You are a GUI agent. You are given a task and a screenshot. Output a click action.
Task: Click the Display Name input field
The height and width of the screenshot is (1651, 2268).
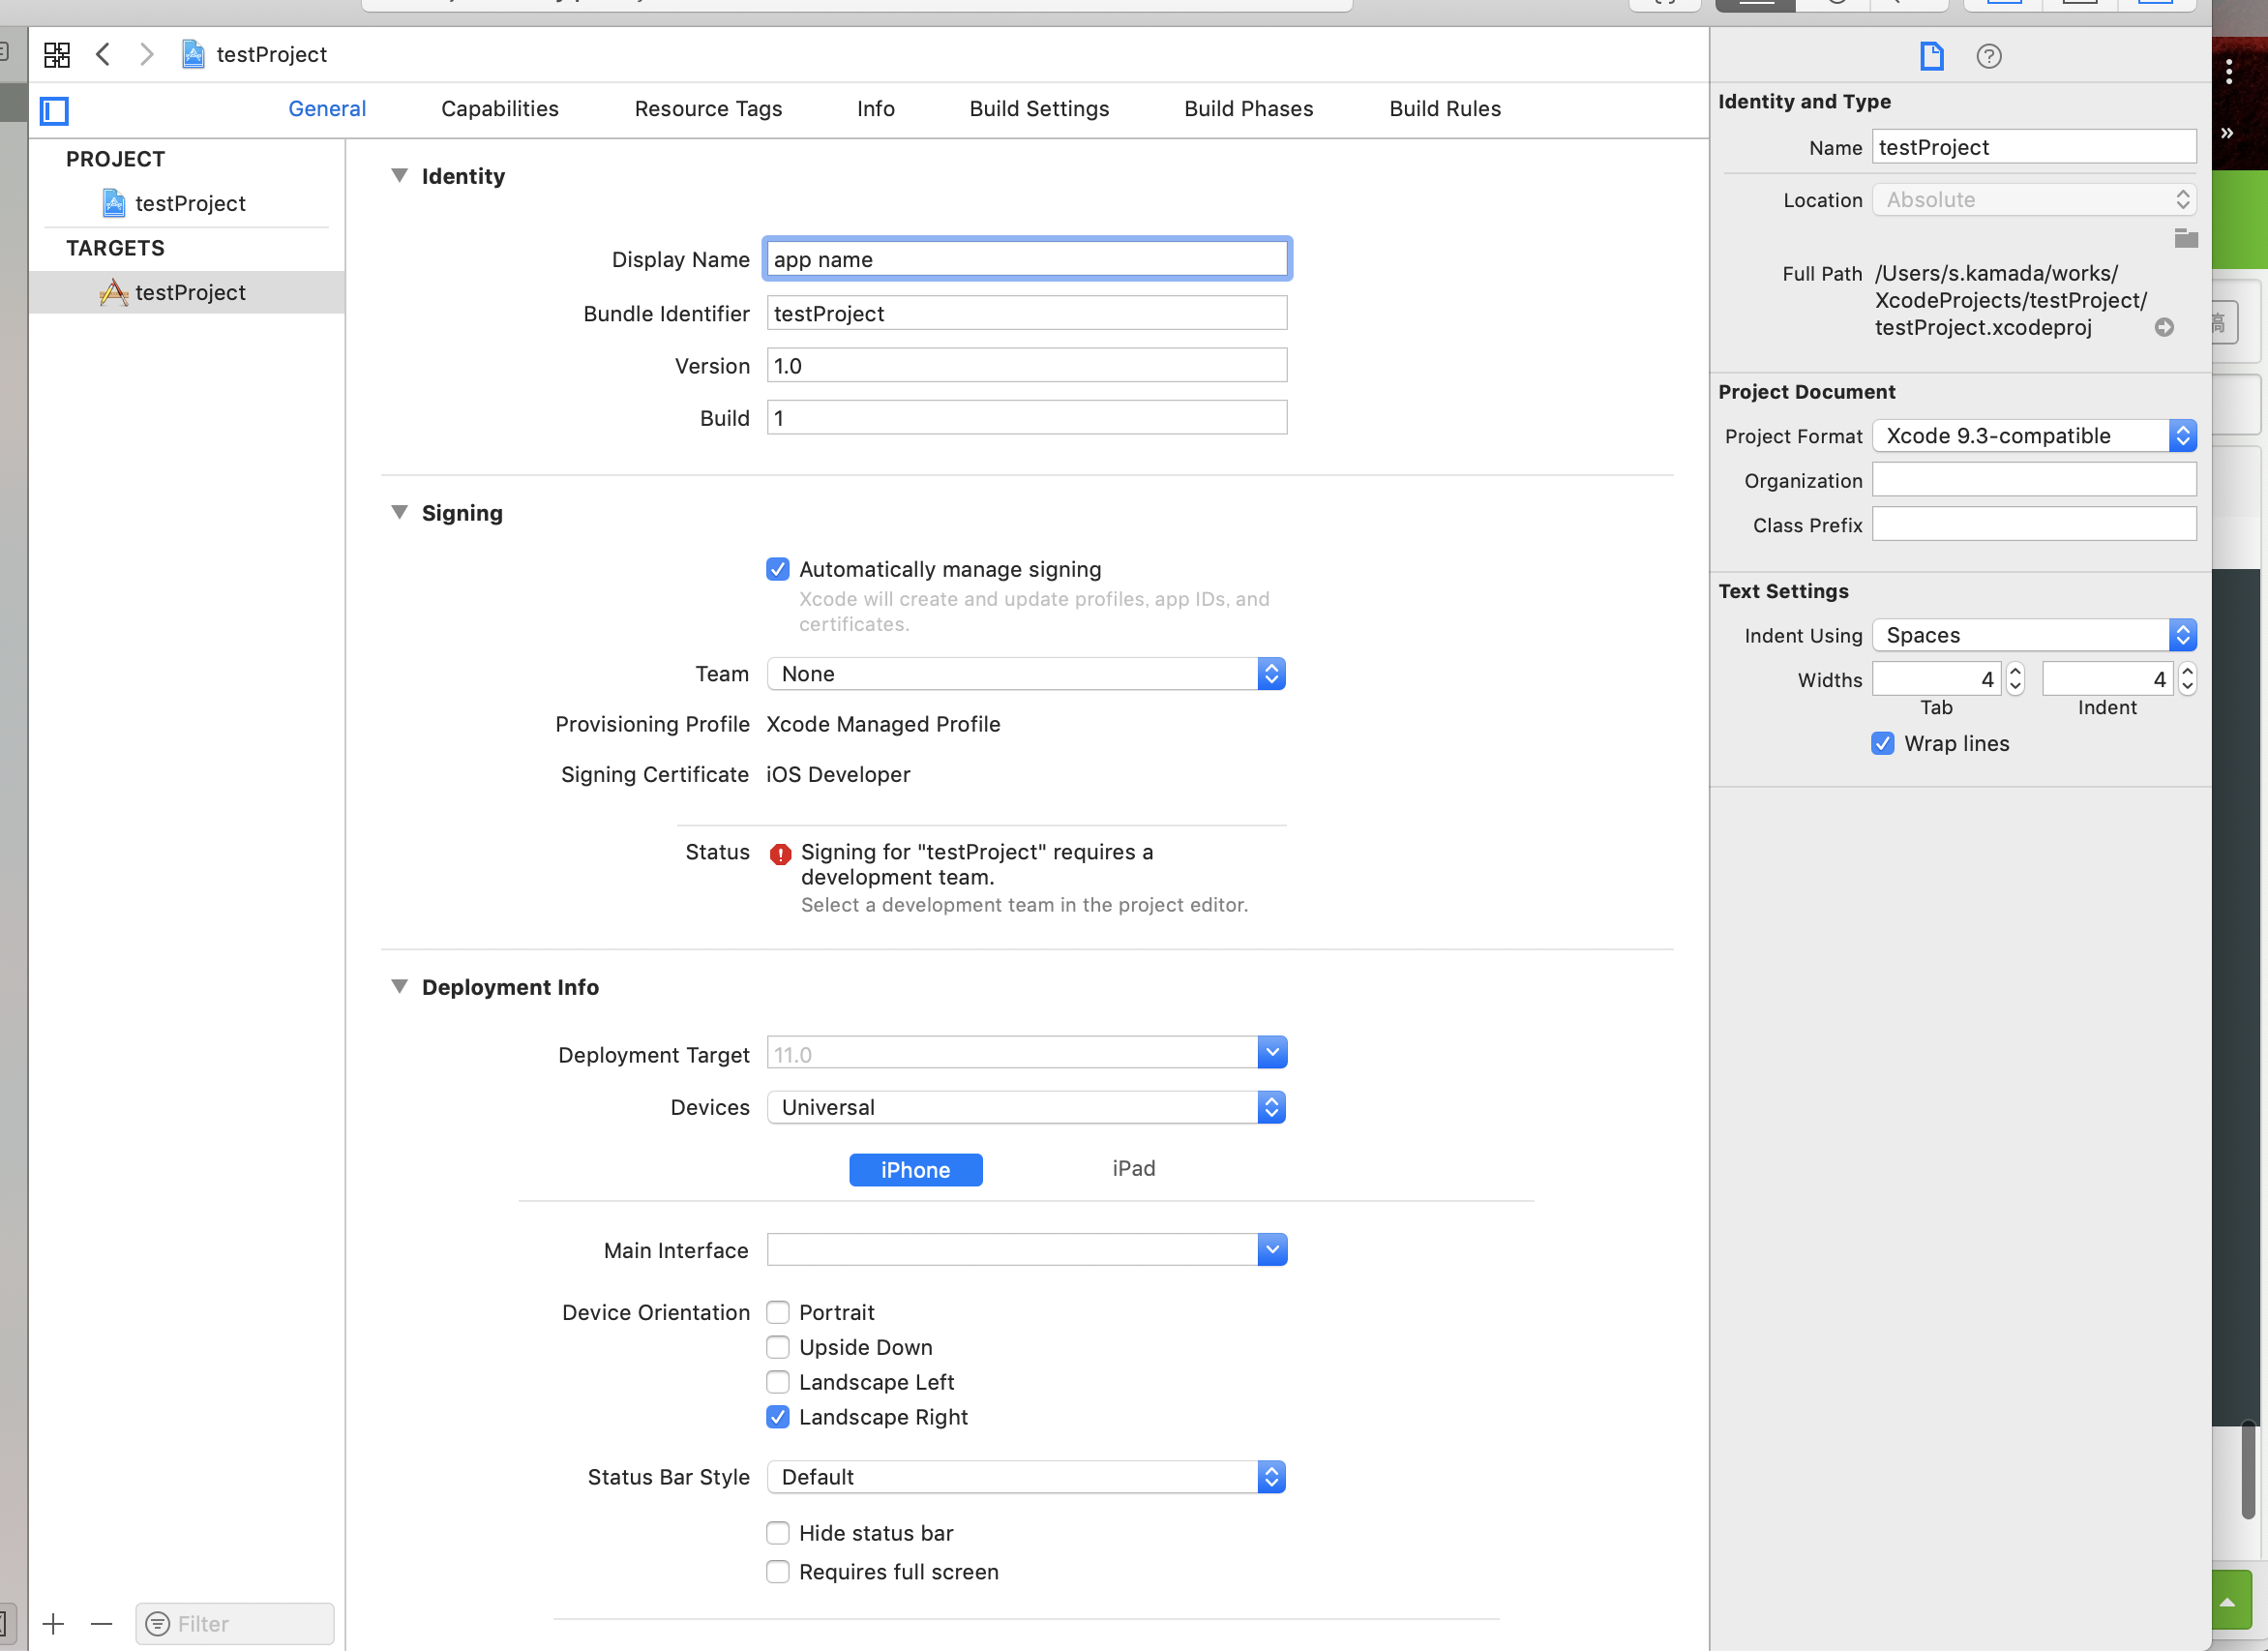tap(1027, 259)
